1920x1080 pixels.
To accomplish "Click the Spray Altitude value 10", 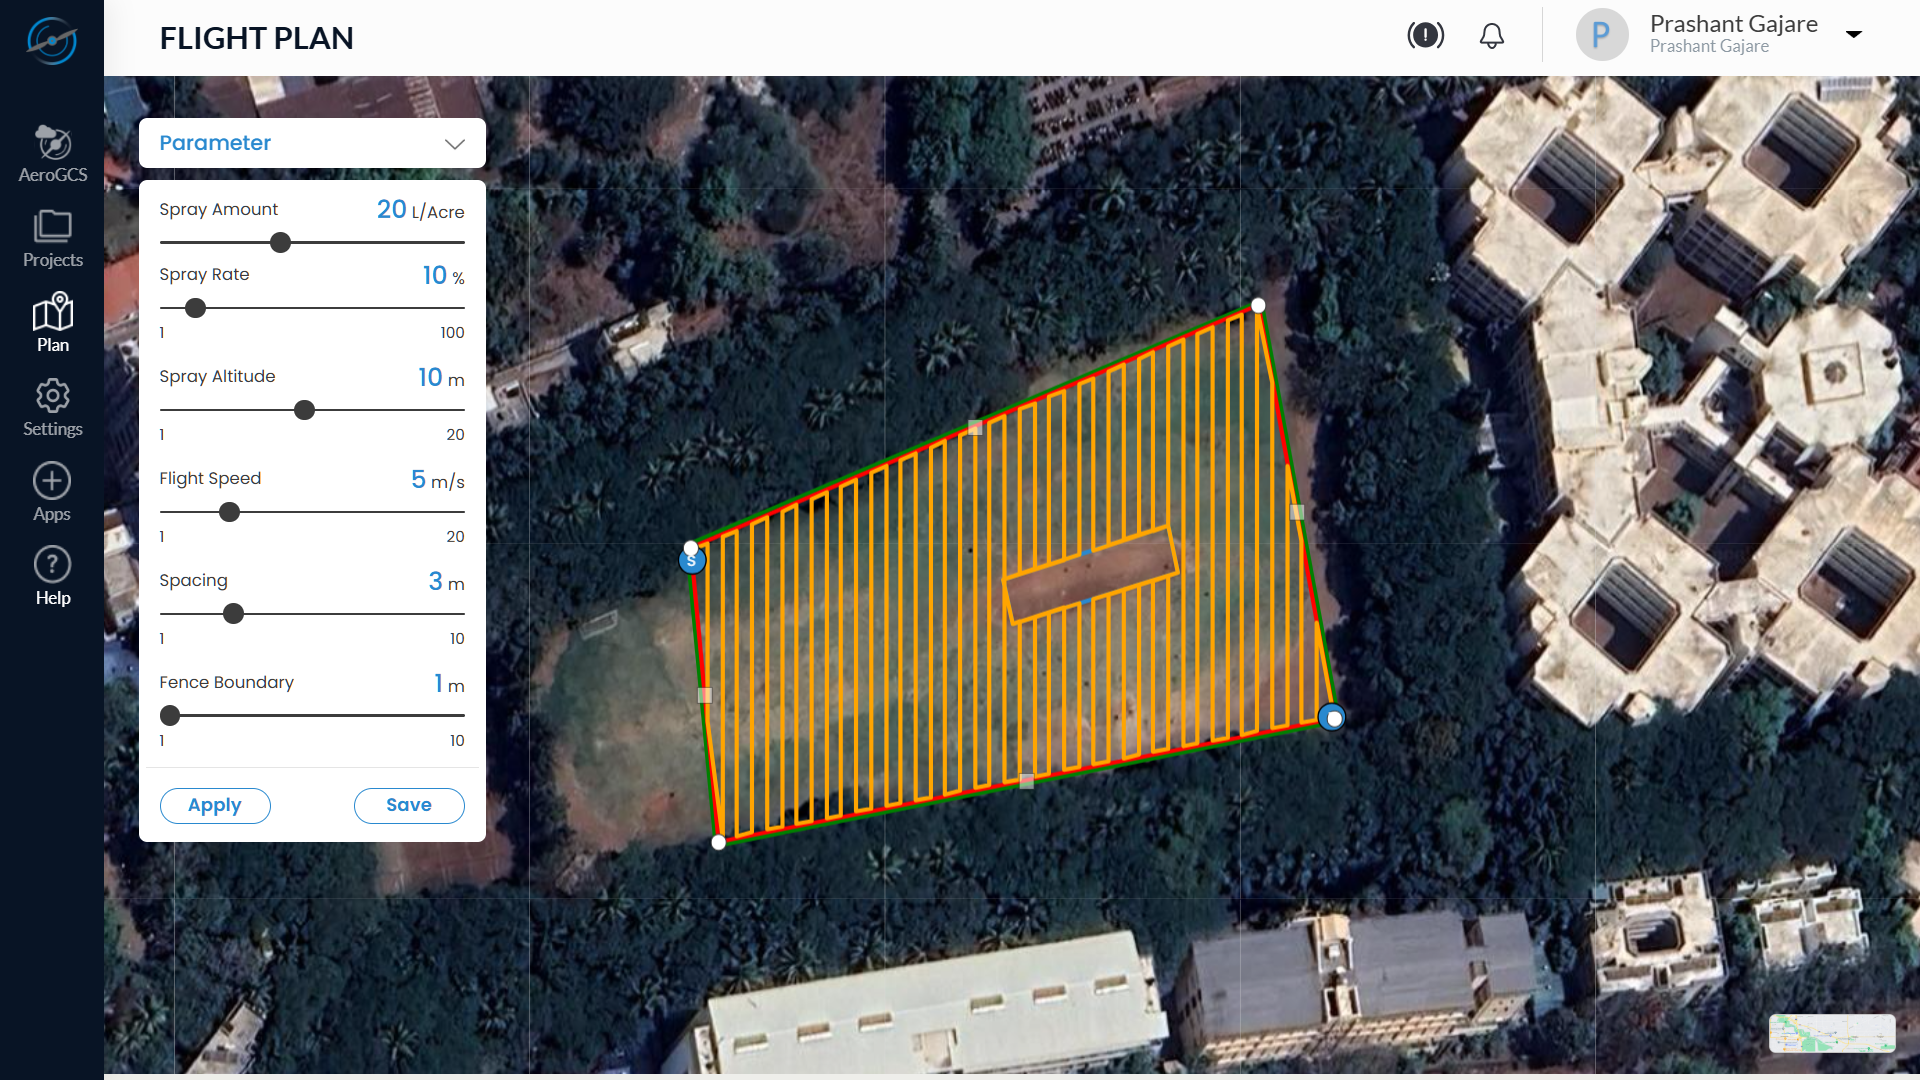I will point(430,377).
